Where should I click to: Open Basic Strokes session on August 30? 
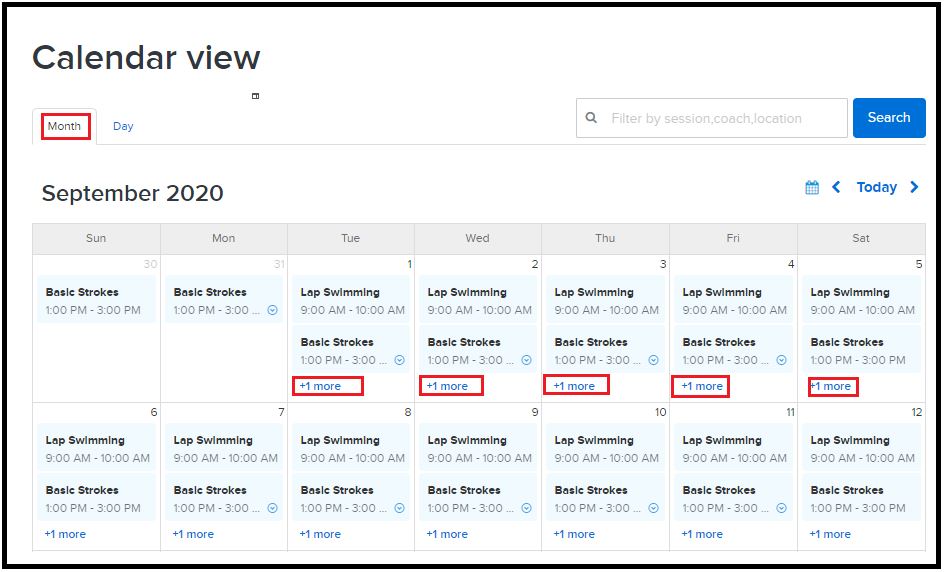pyautogui.click(x=96, y=300)
